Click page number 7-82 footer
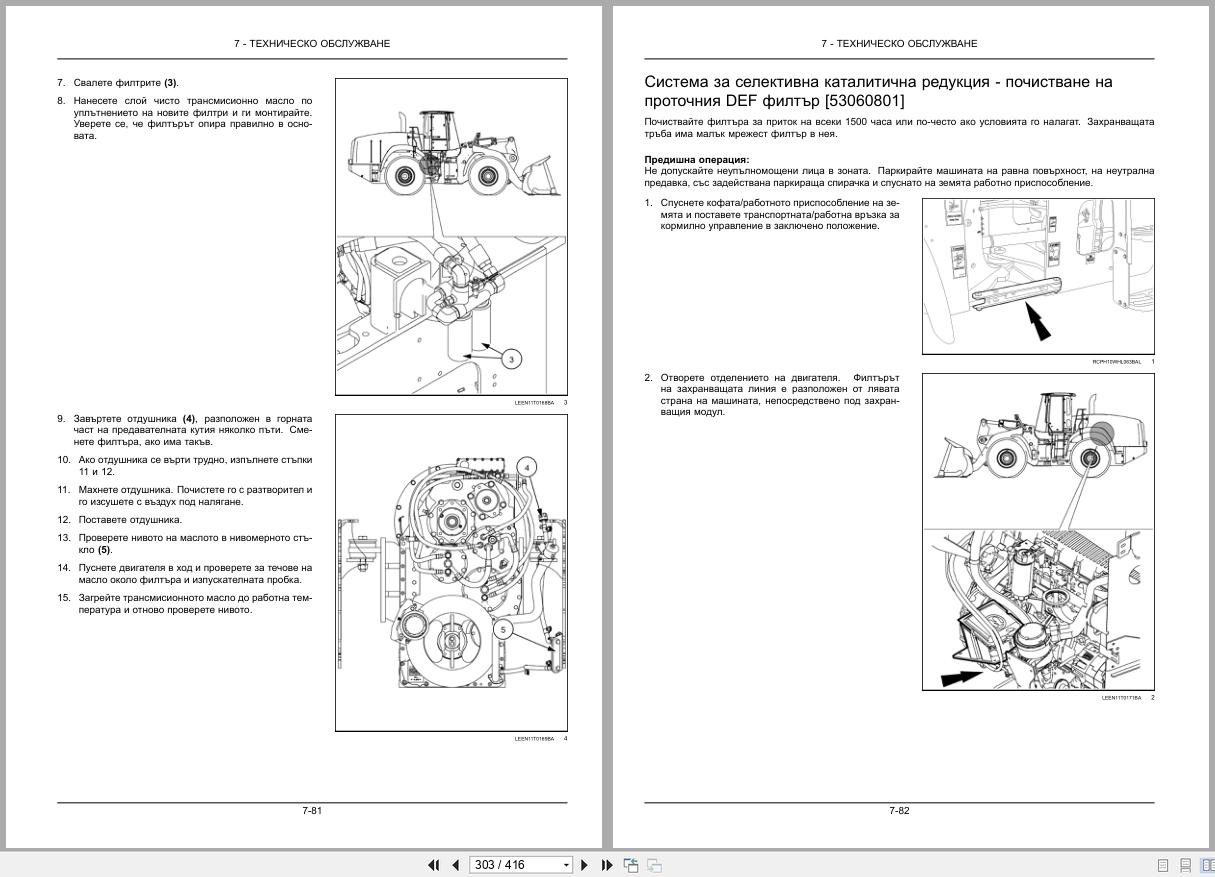This screenshot has height=877, width=1215. click(x=899, y=810)
